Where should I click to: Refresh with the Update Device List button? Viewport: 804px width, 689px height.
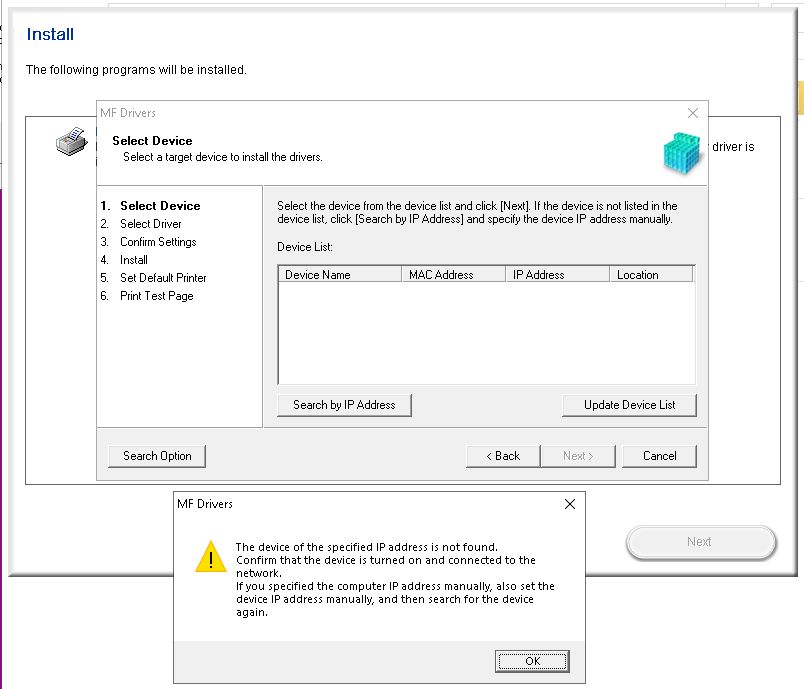click(x=629, y=405)
